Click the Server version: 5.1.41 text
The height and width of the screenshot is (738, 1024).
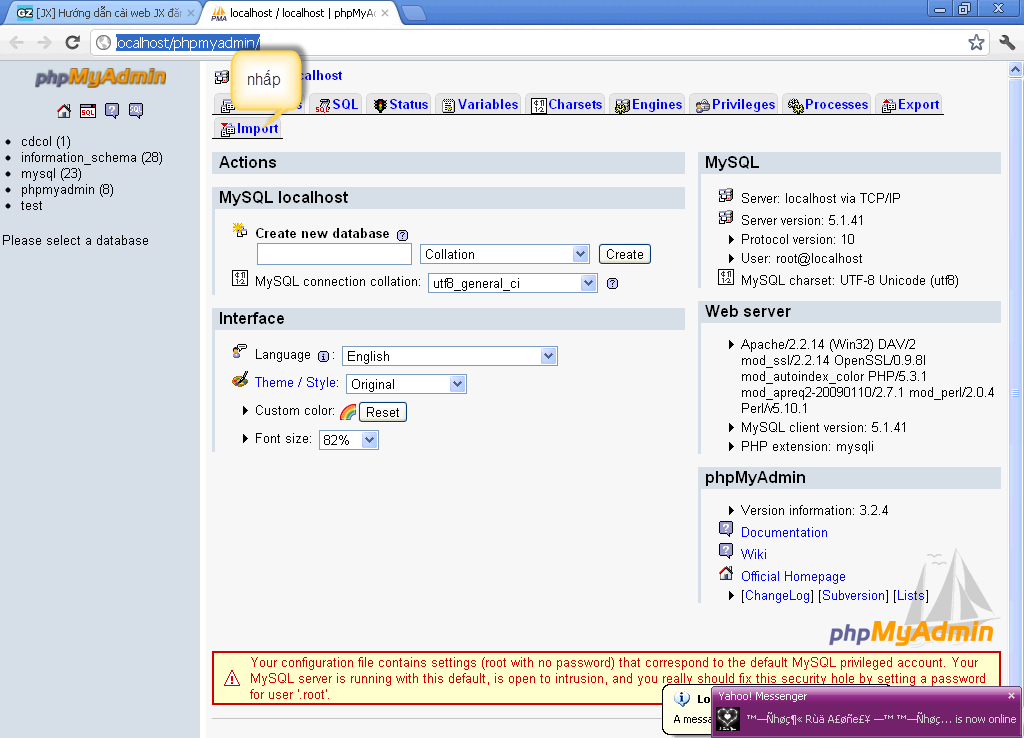(802, 220)
